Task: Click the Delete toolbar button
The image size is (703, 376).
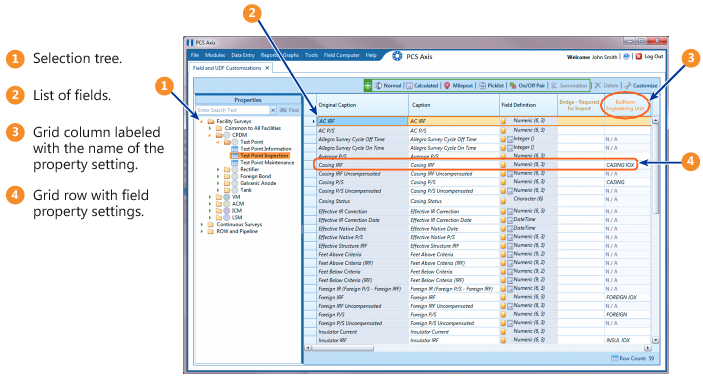Action: pos(606,85)
